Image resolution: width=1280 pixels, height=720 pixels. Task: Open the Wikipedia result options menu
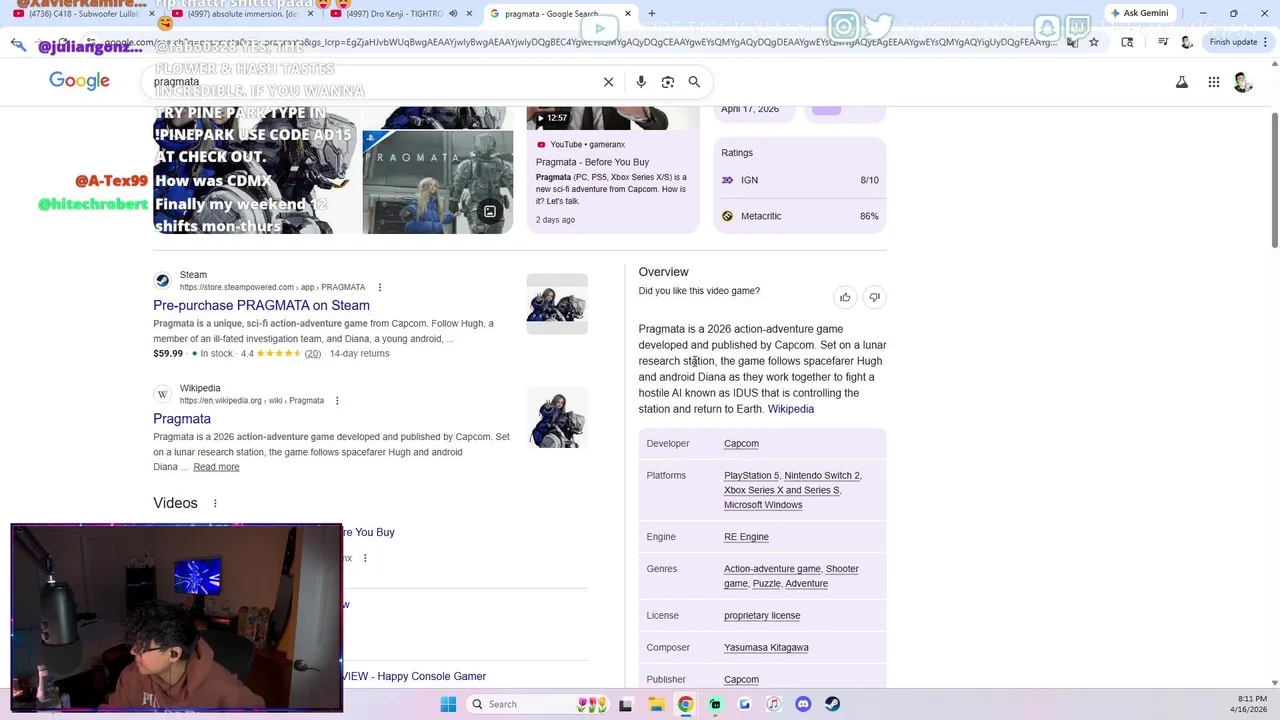pyautogui.click(x=337, y=401)
